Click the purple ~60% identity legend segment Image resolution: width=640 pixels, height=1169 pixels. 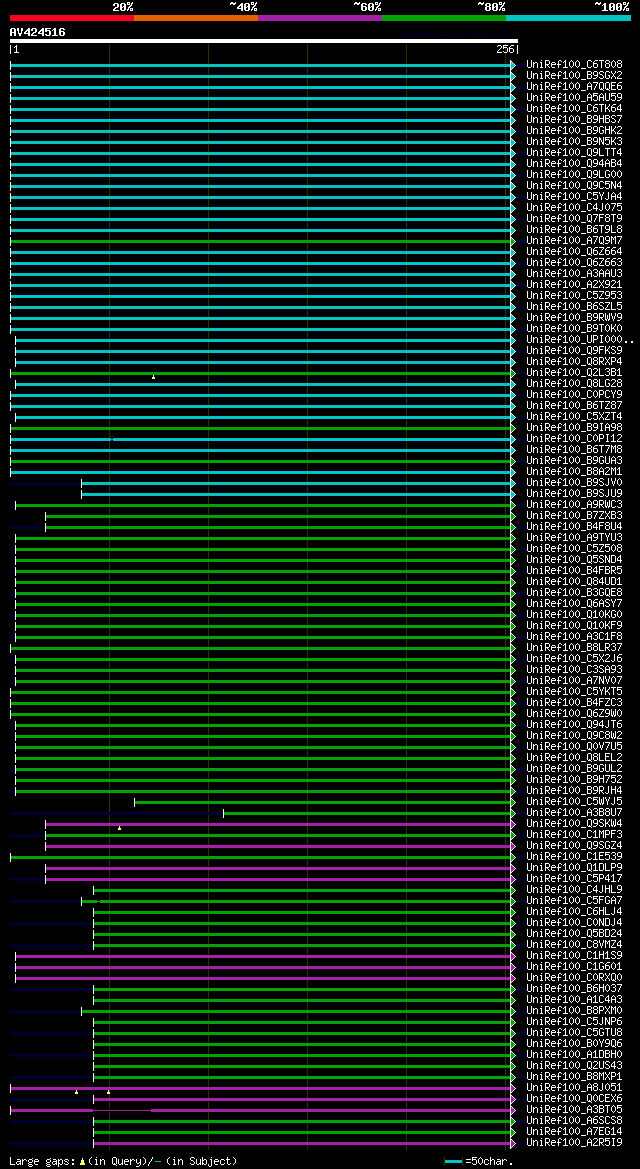320,17
